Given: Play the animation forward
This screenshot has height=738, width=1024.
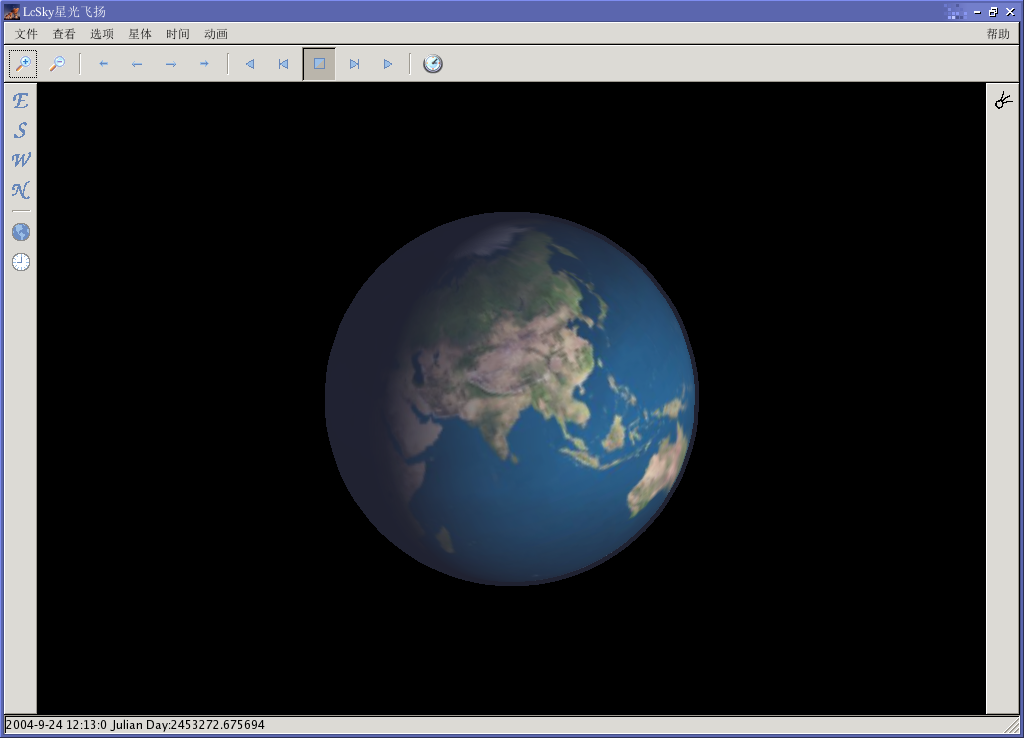Looking at the screenshot, I should click(388, 63).
